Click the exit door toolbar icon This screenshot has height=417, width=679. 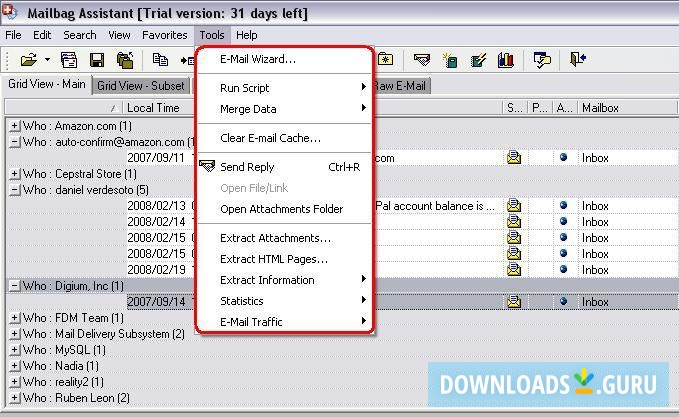(x=578, y=59)
